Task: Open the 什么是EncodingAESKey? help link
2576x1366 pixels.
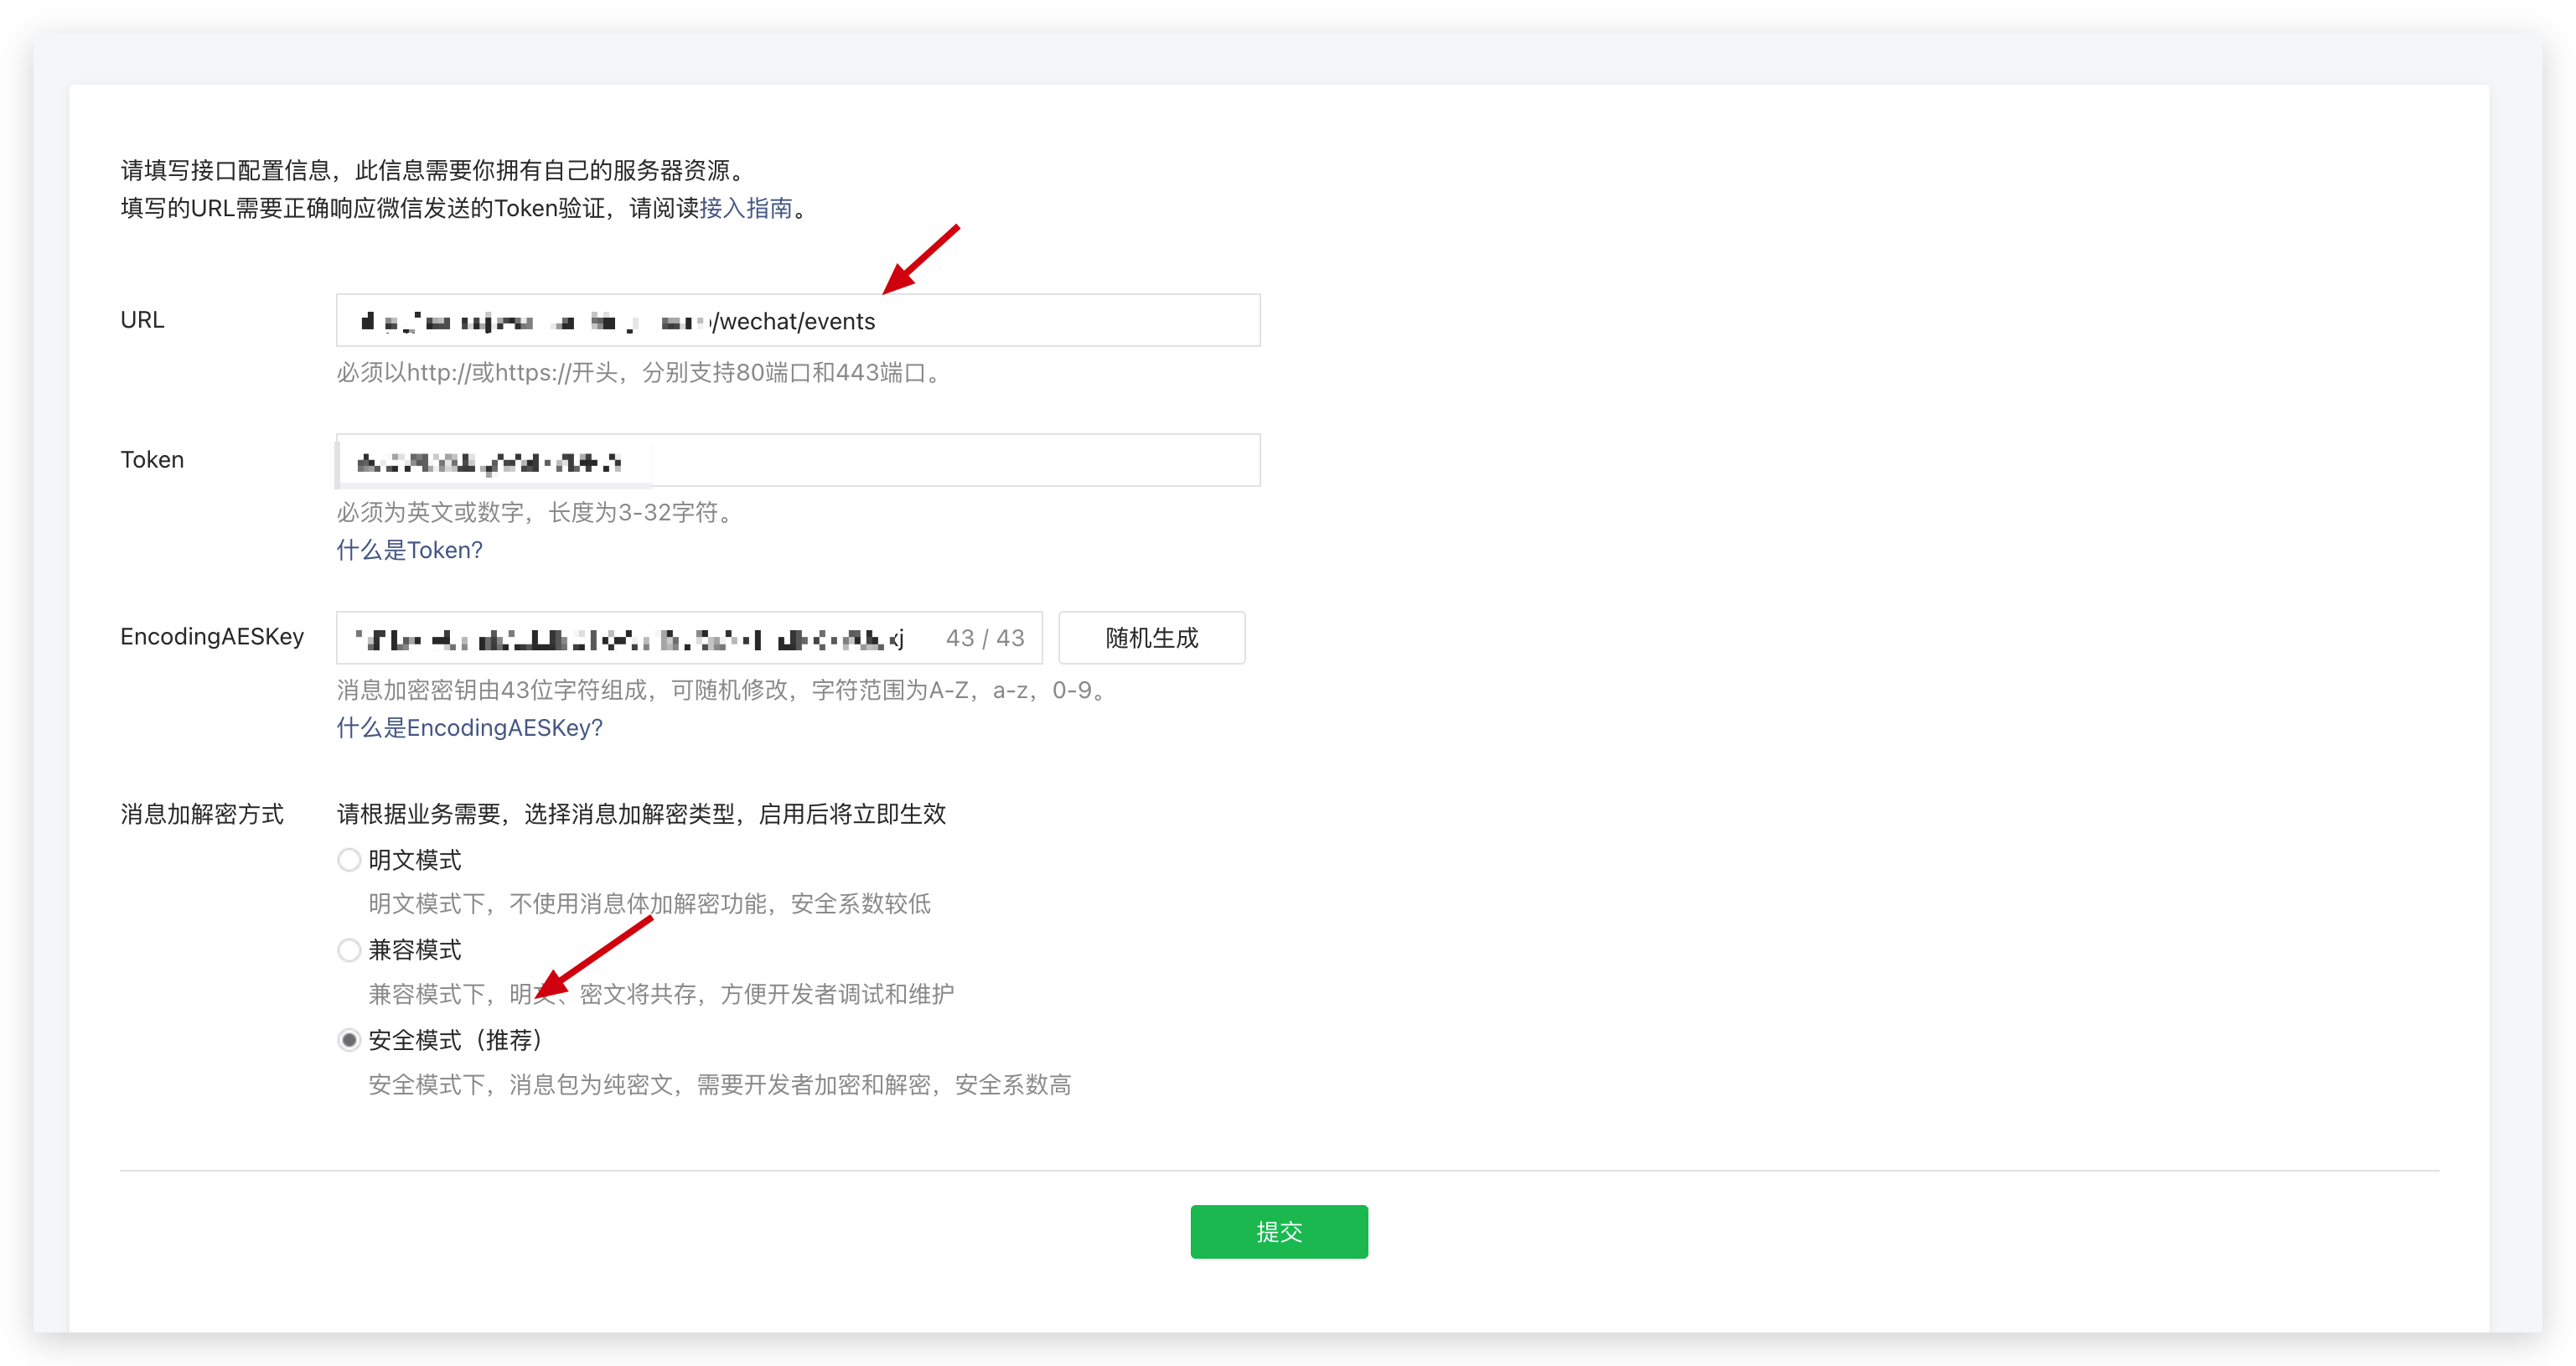Action: pyautogui.click(x=469, y=728)
